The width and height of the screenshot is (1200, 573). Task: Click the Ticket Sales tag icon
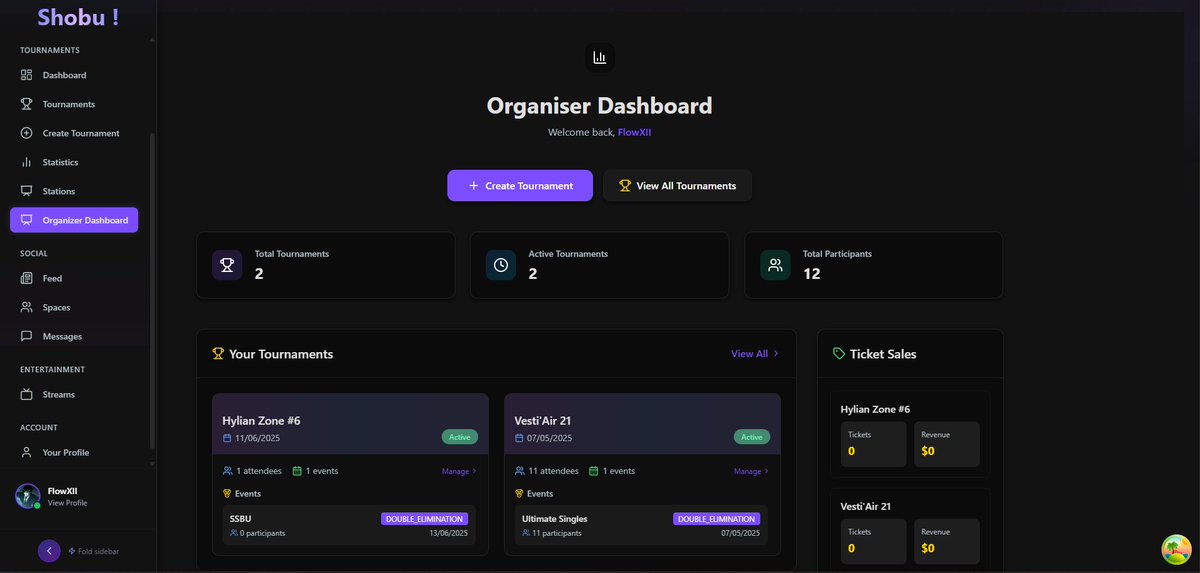click(x=839, y=353)
